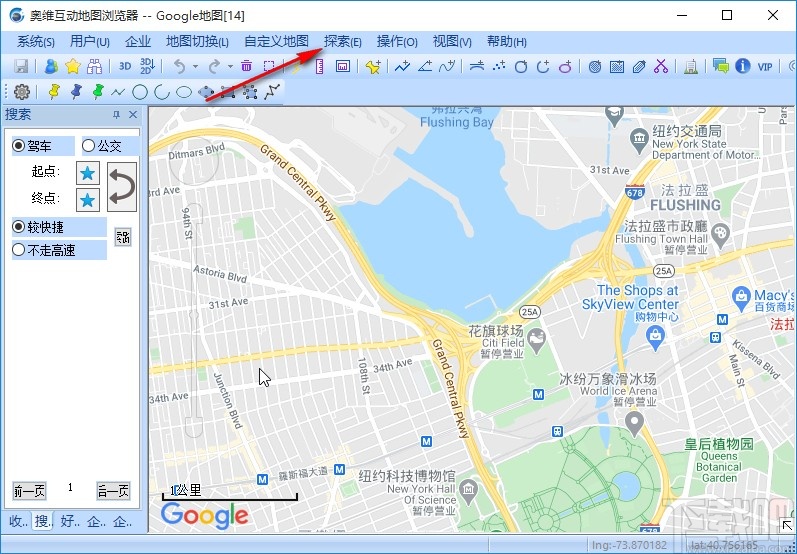This screenshot has width=797, height=554.
Task: Click the 纽约科技博物馆 museum map marker
Action: pyautogui.click(x=468, y=490)
